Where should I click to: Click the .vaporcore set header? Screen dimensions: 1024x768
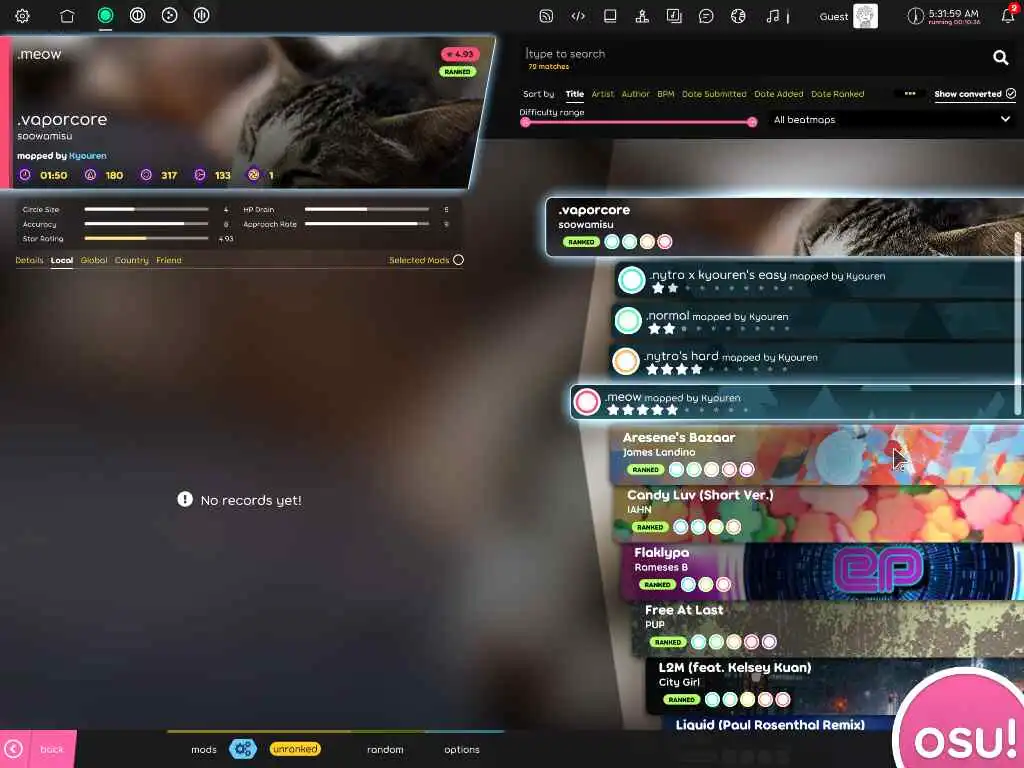click(784, 227)
